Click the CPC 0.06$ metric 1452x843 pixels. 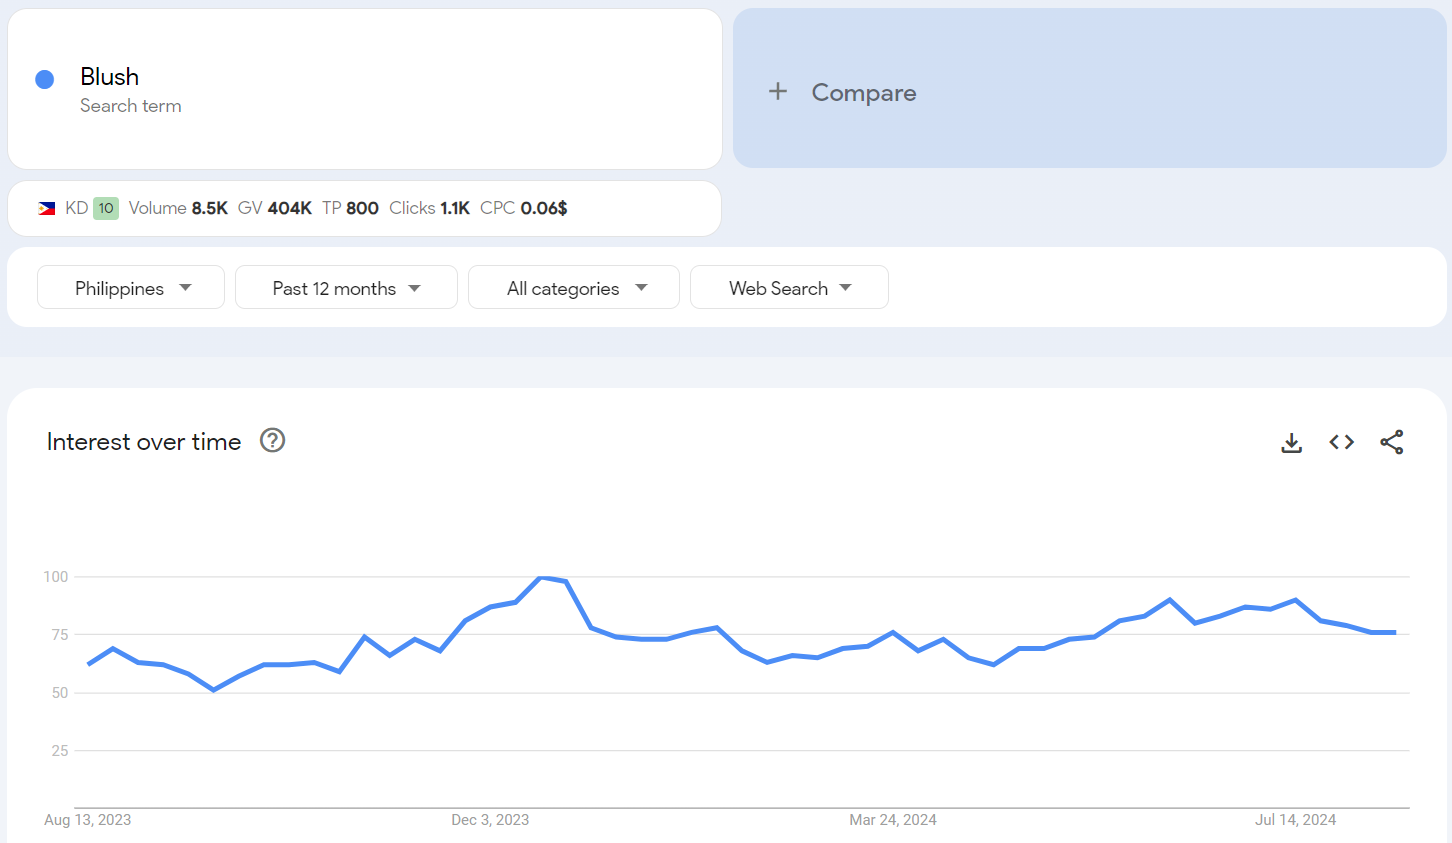[x=523, y=208]
